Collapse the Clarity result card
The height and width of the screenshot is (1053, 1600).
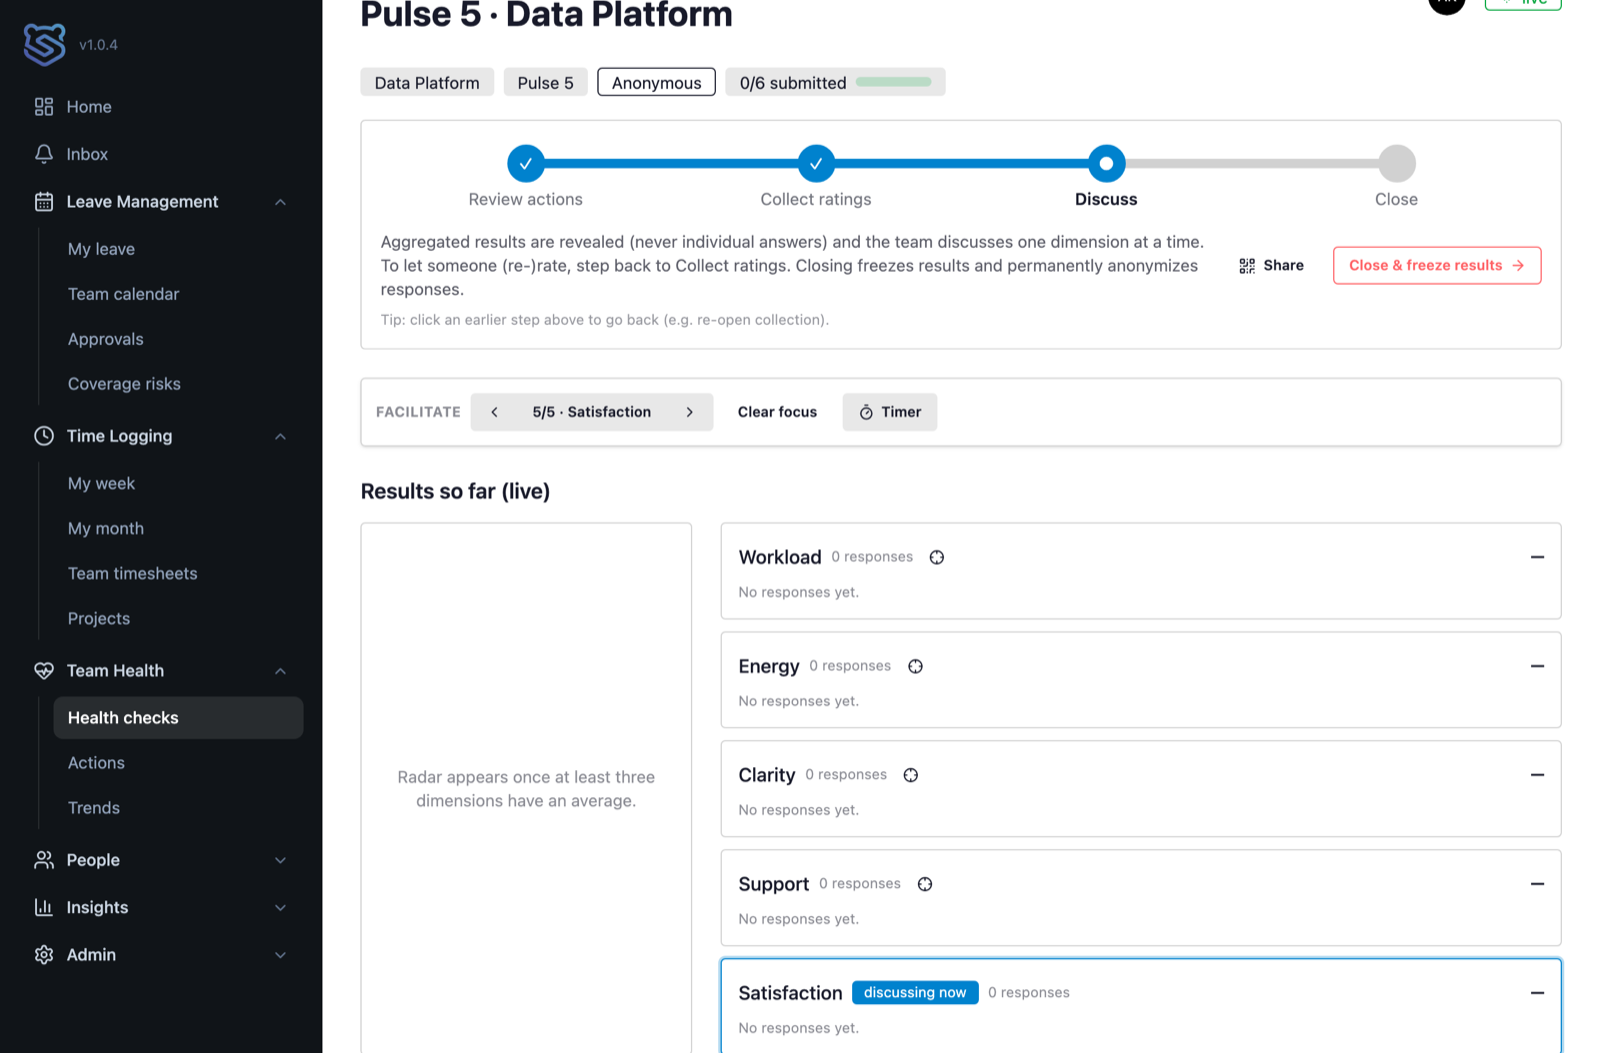coord(1537,775)
